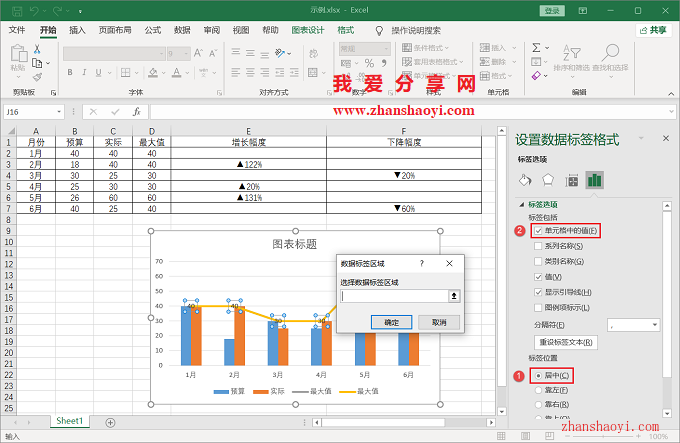680x443 pixels.
Task: Click the Label Options bar chart icon
Action: pyautogui.click(x=595, y=180)
